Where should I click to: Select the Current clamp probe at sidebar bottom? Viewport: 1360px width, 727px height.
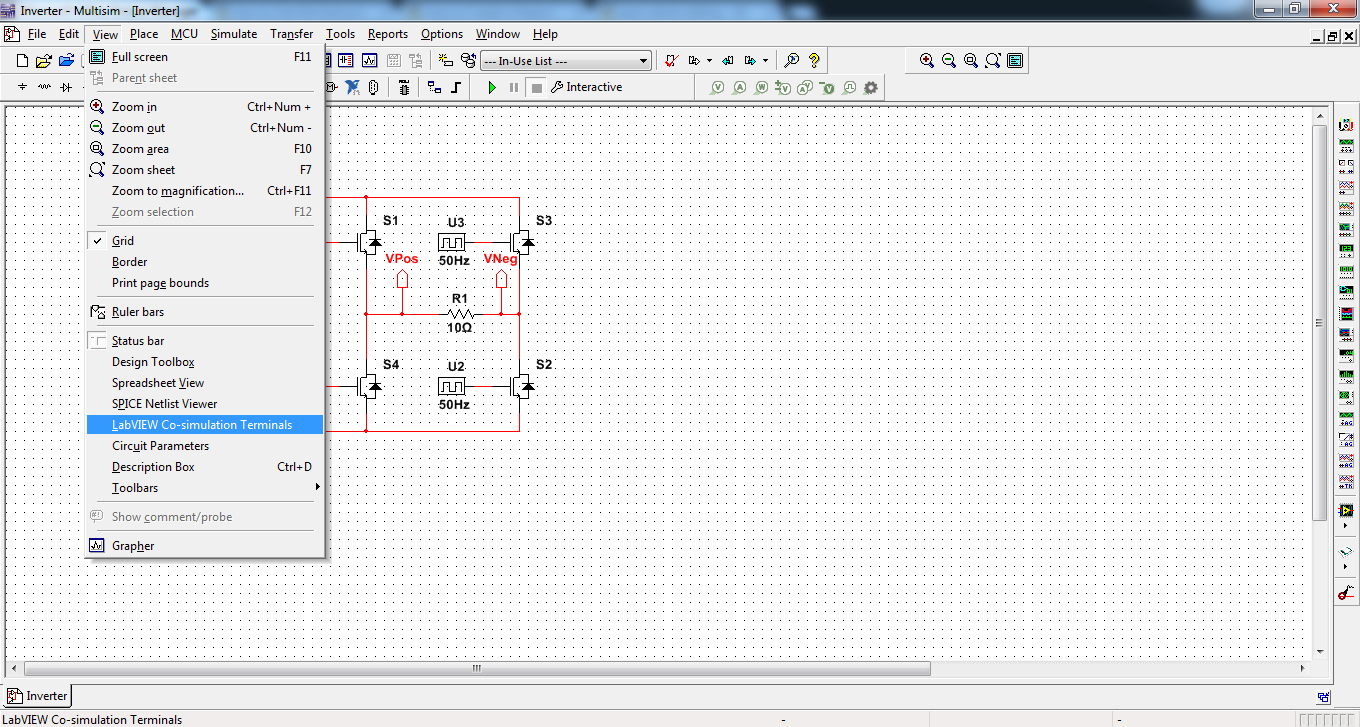tap(1345, 593)
